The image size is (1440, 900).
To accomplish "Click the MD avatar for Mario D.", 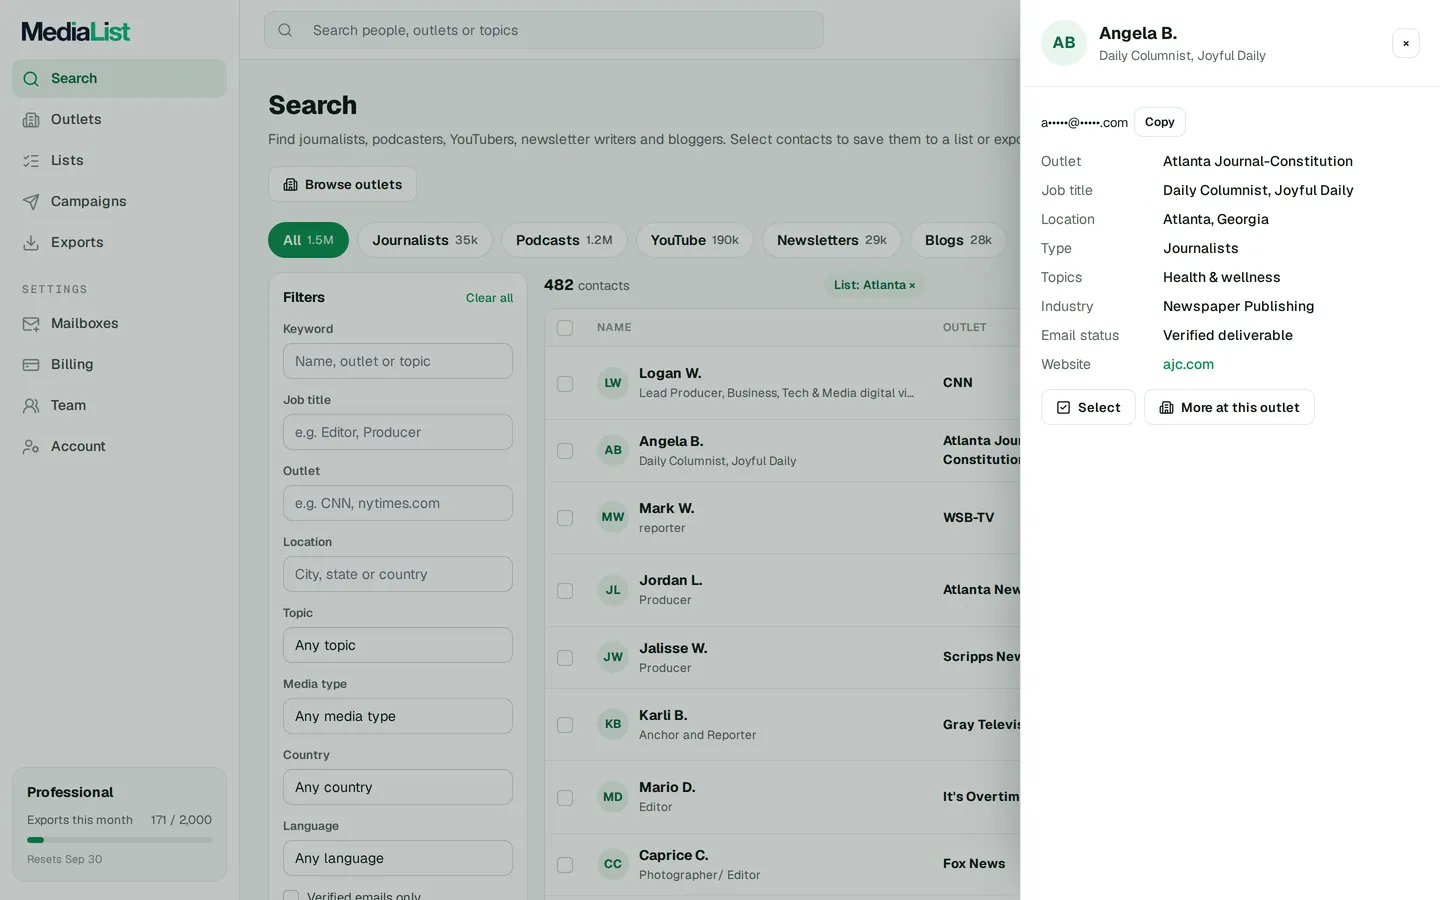I will [x=613, y=797].
